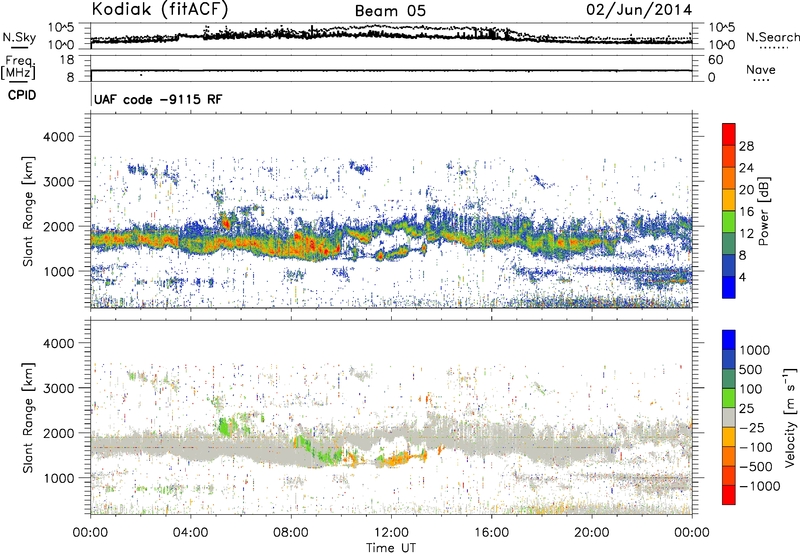Click the "−25" tick on Velocity colorbar
Viewport: 800px width, 554px height.
coord(752,427)
